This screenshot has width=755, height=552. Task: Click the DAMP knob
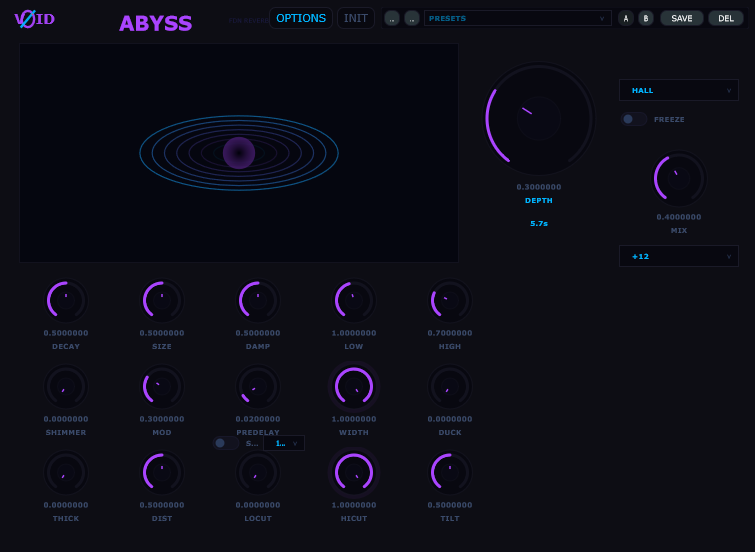258,301
